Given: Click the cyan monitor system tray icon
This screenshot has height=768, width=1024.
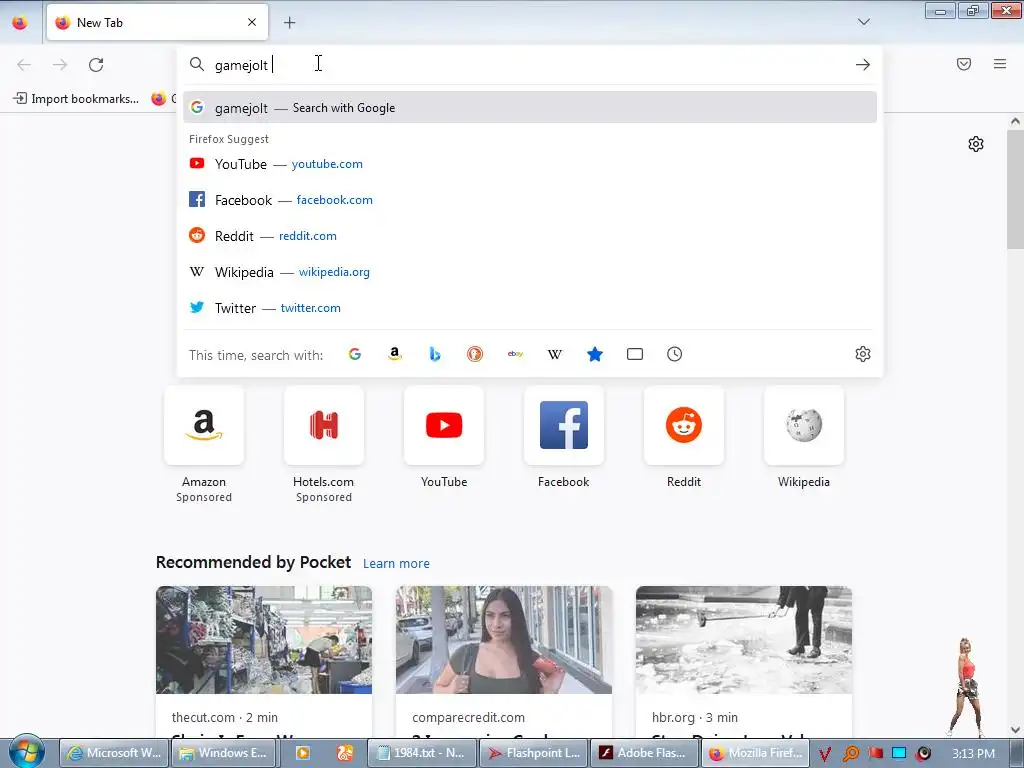Looking at the screenshot, I should (x=899, y=754).
